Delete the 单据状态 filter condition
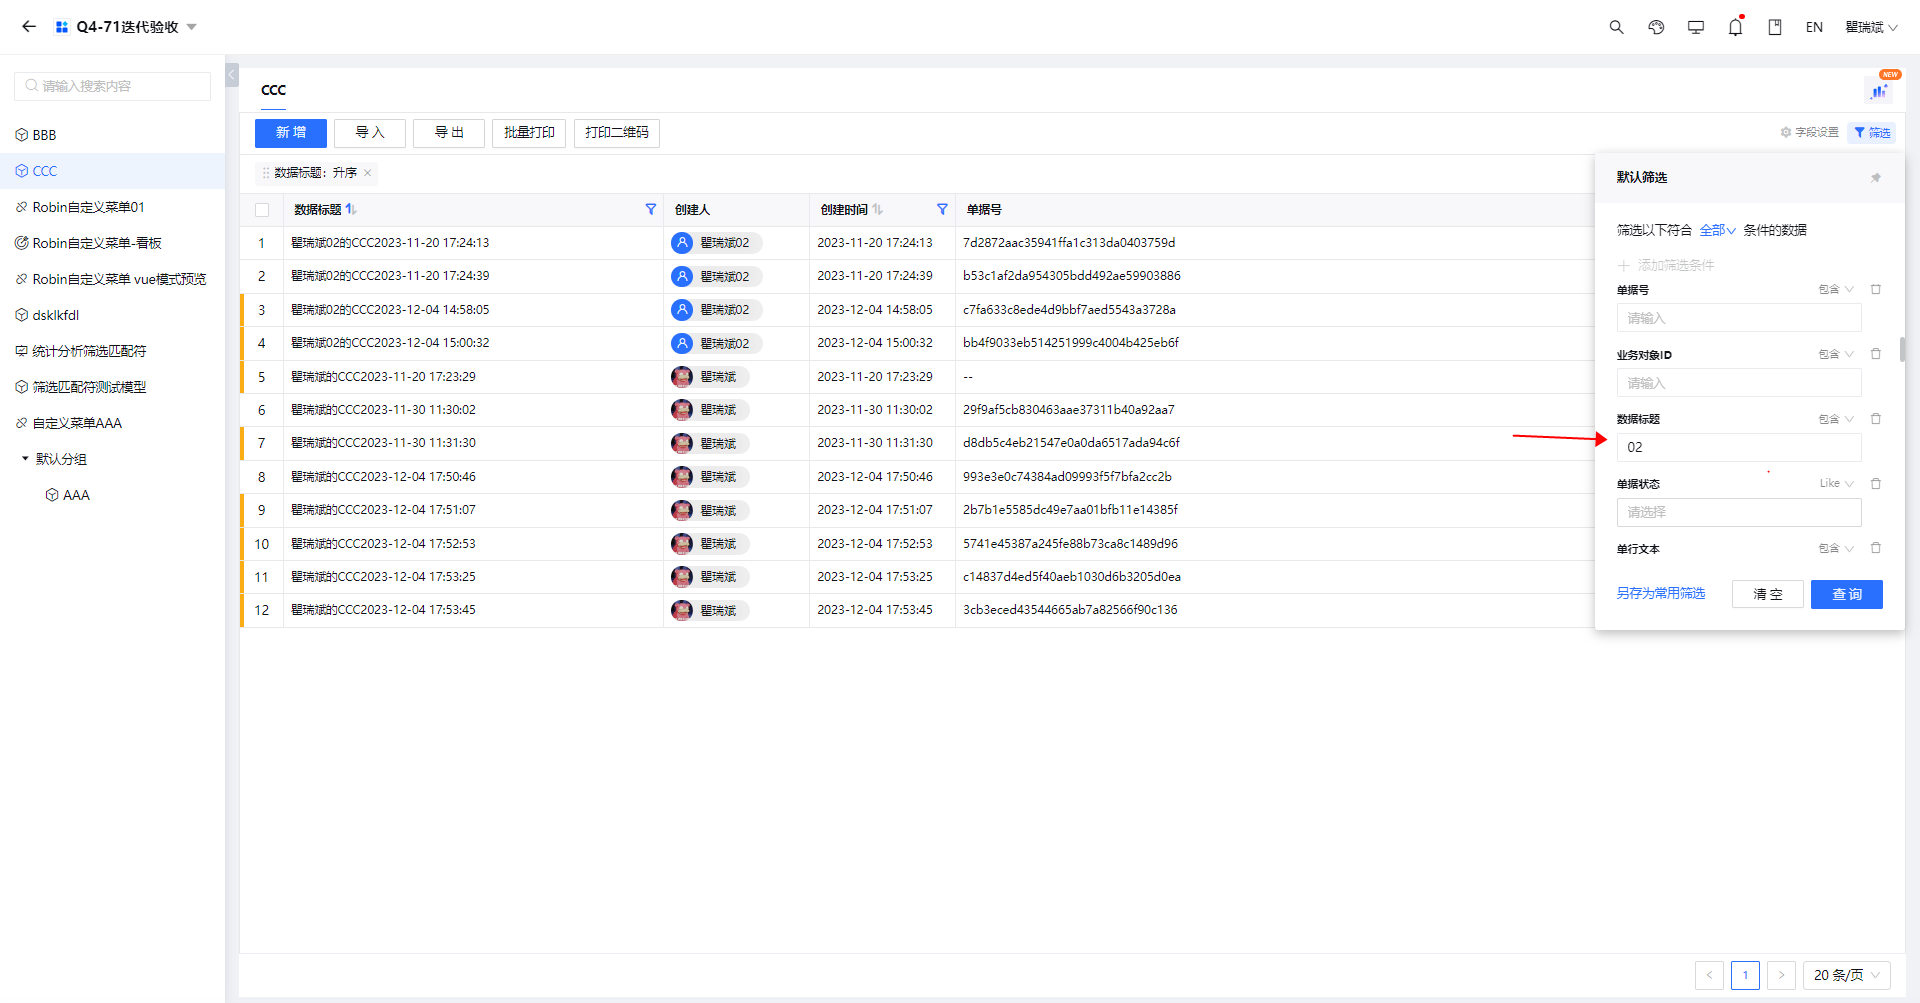 click(1876, 483)
